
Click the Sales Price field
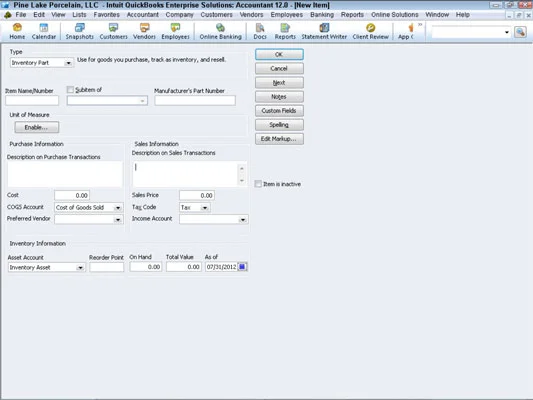pos(197,195)
